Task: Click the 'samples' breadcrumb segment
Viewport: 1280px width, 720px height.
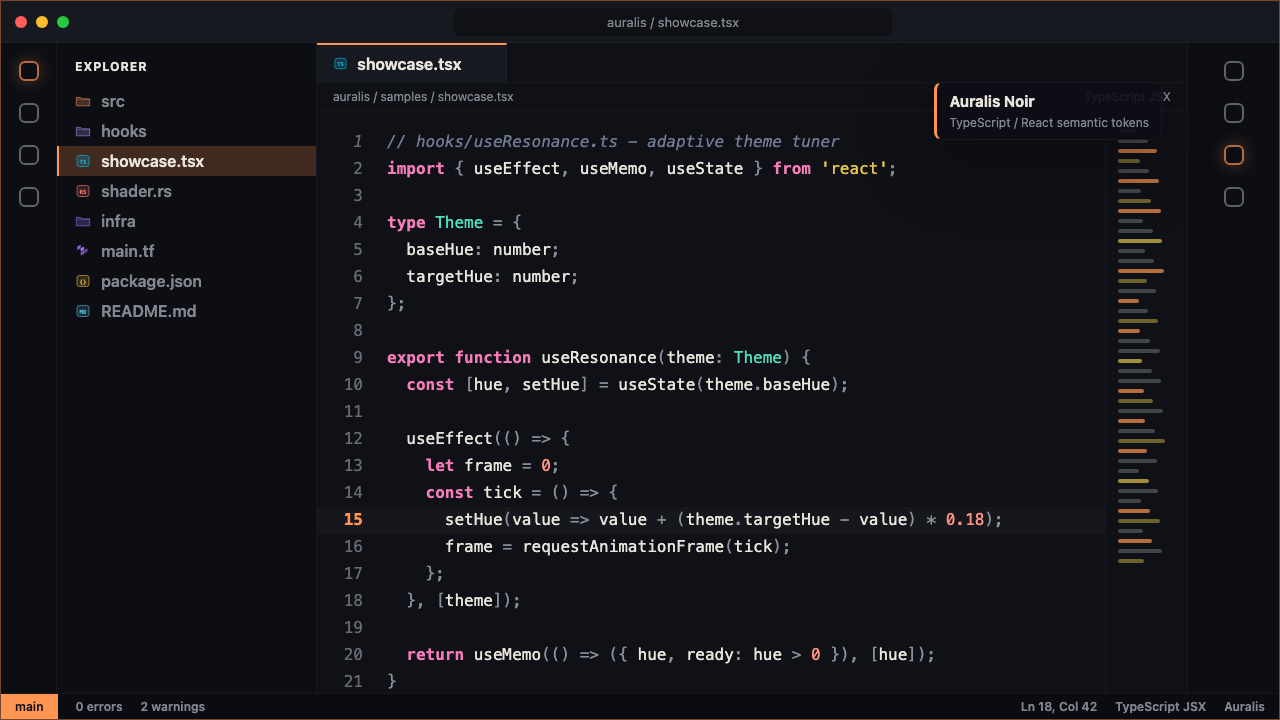Action: [x=404, y=97]
